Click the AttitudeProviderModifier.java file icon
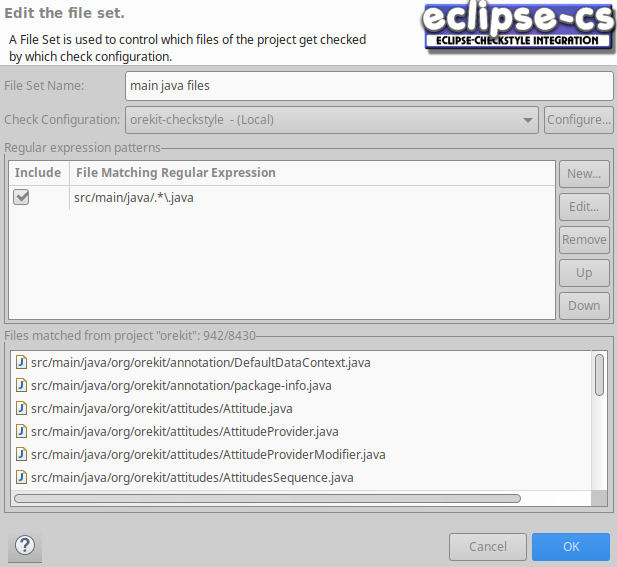 [21, 454]
